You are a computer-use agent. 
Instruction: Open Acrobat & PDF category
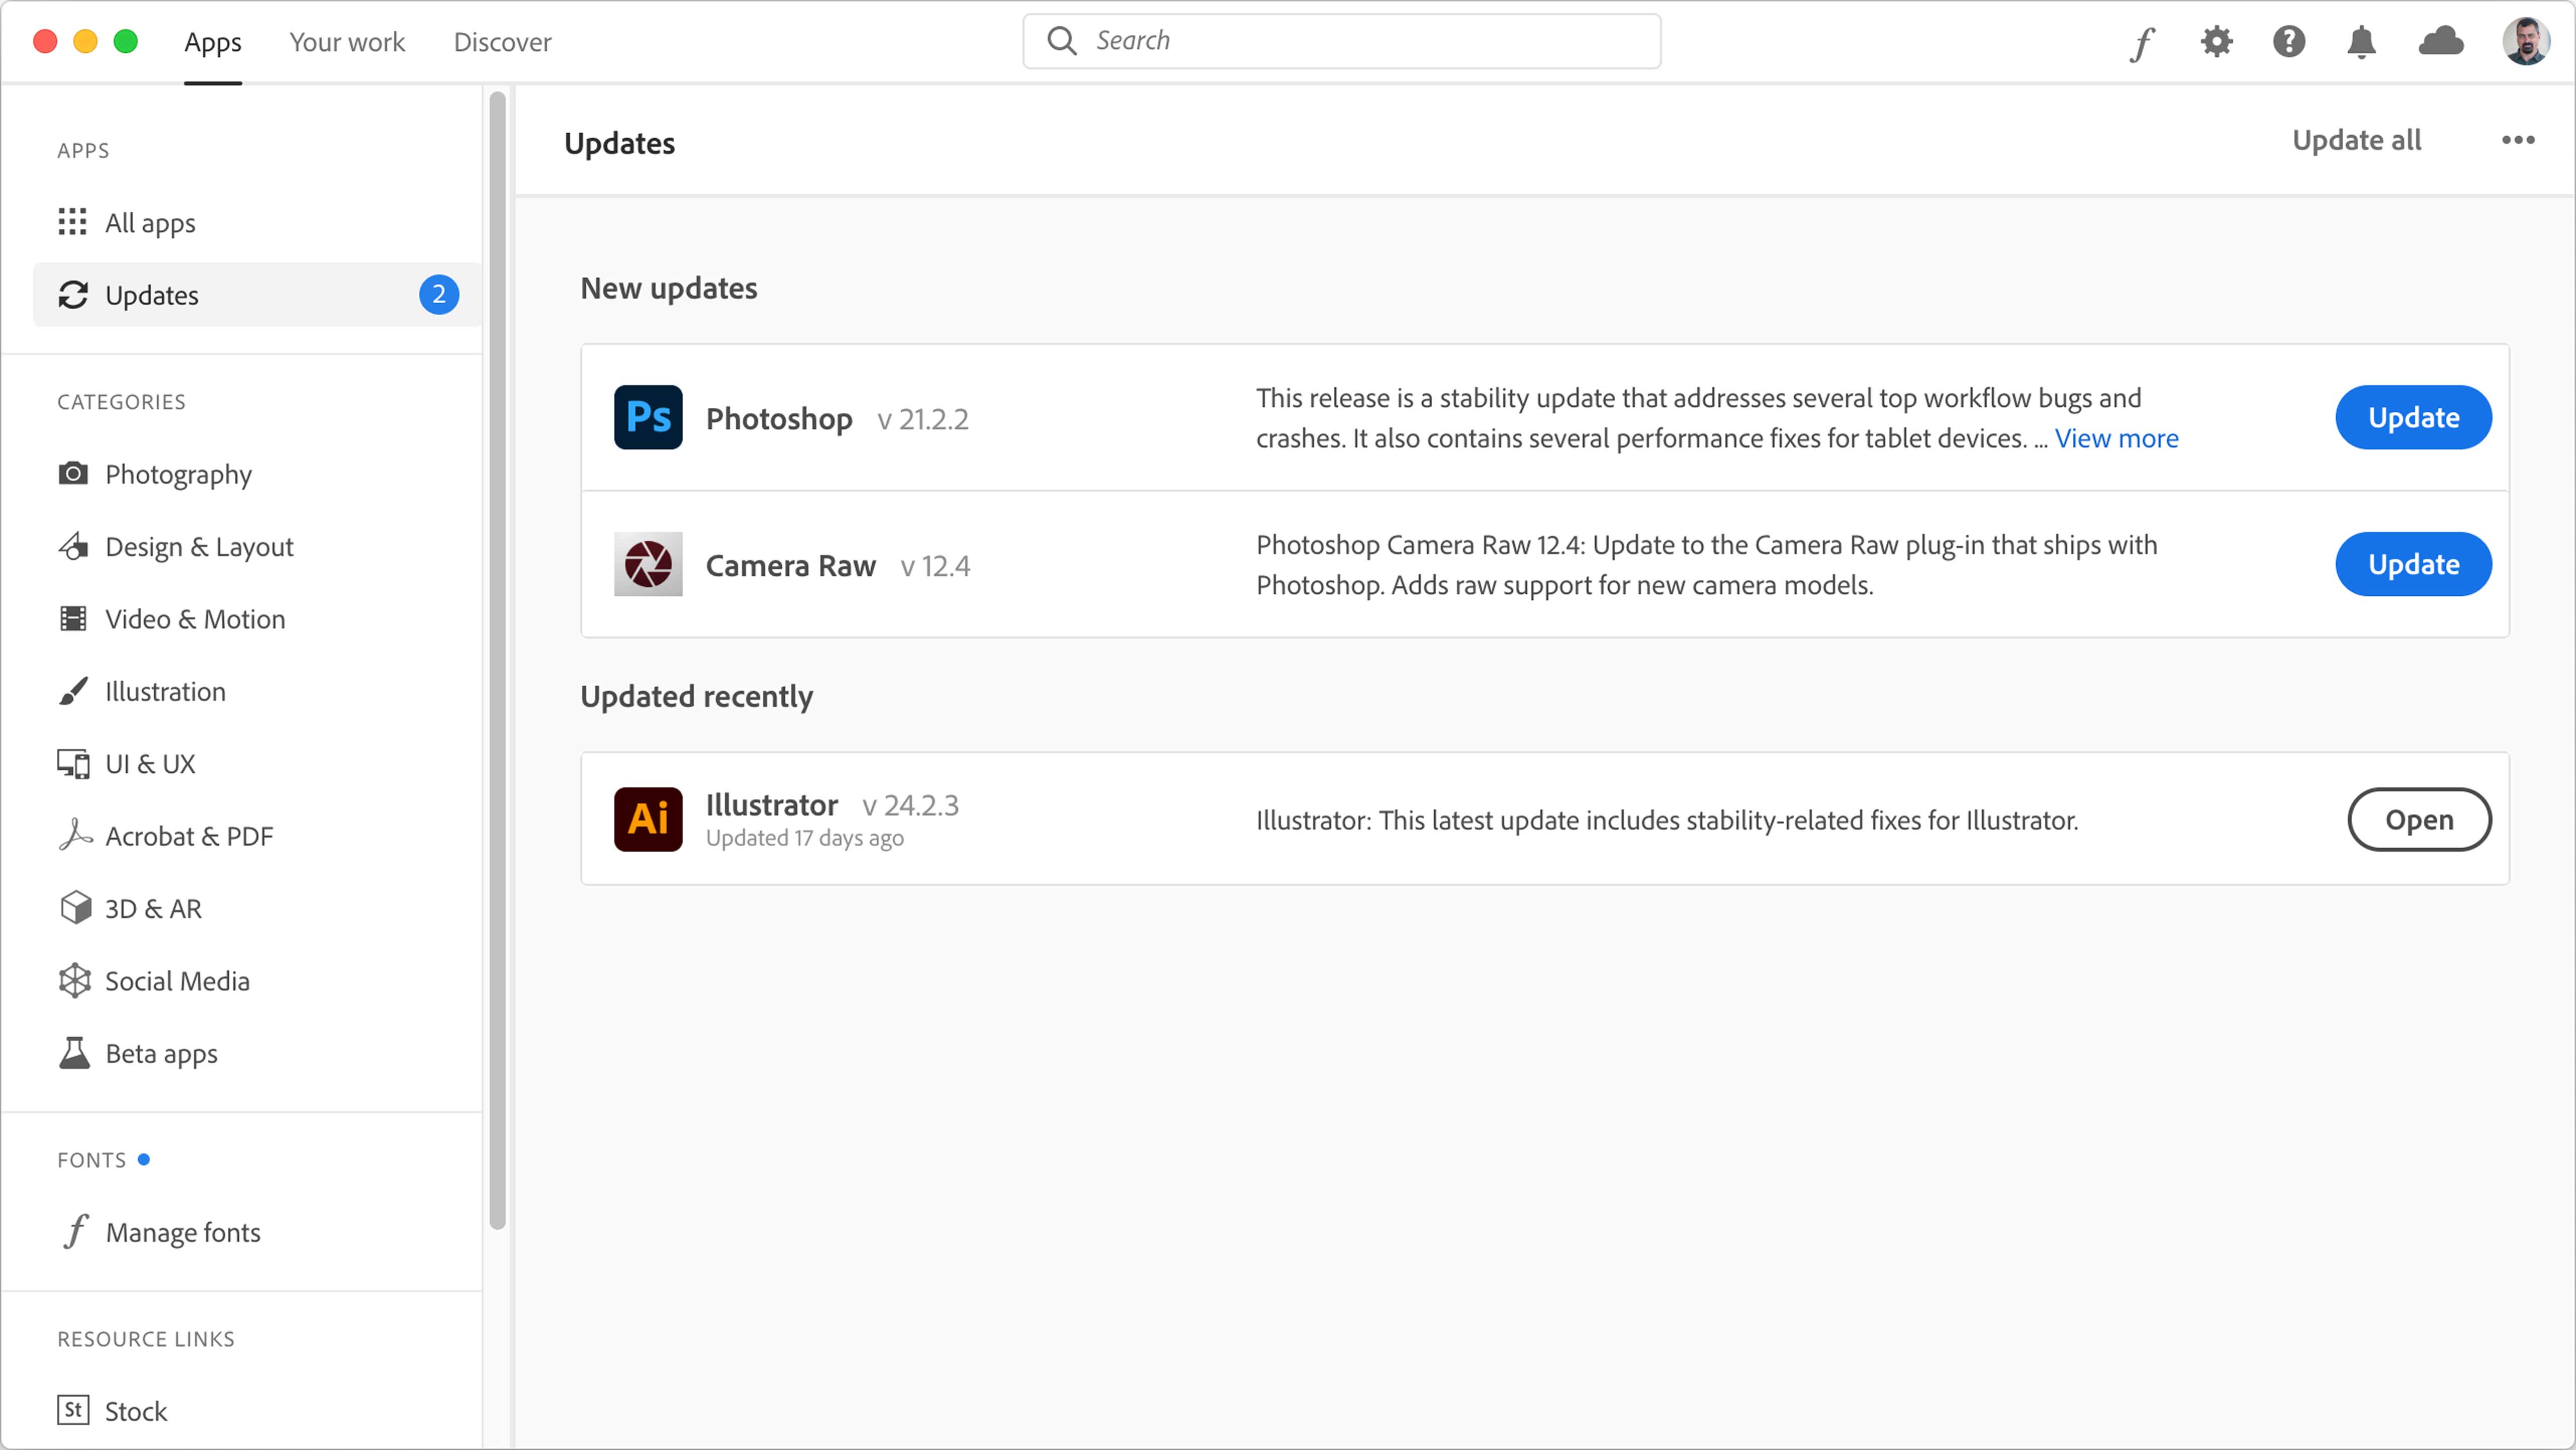[258, 836]
